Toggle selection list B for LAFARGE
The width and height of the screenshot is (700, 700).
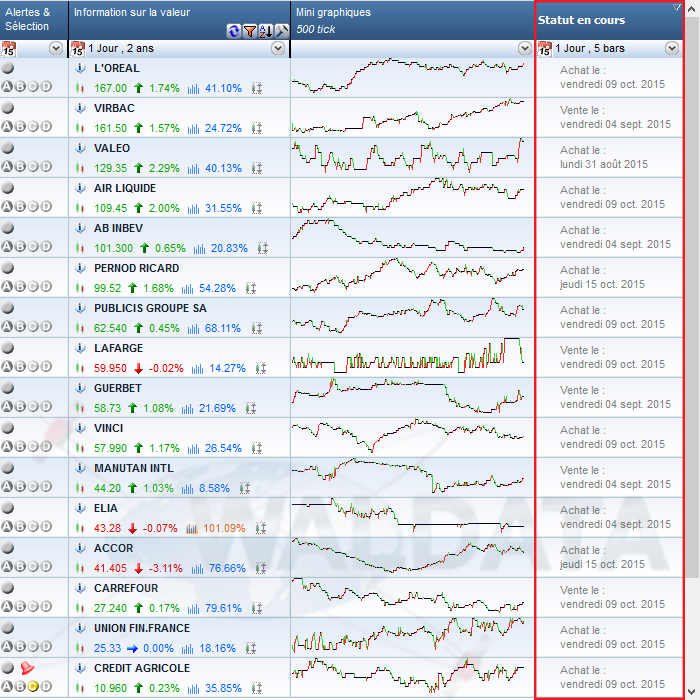(20, 367)
